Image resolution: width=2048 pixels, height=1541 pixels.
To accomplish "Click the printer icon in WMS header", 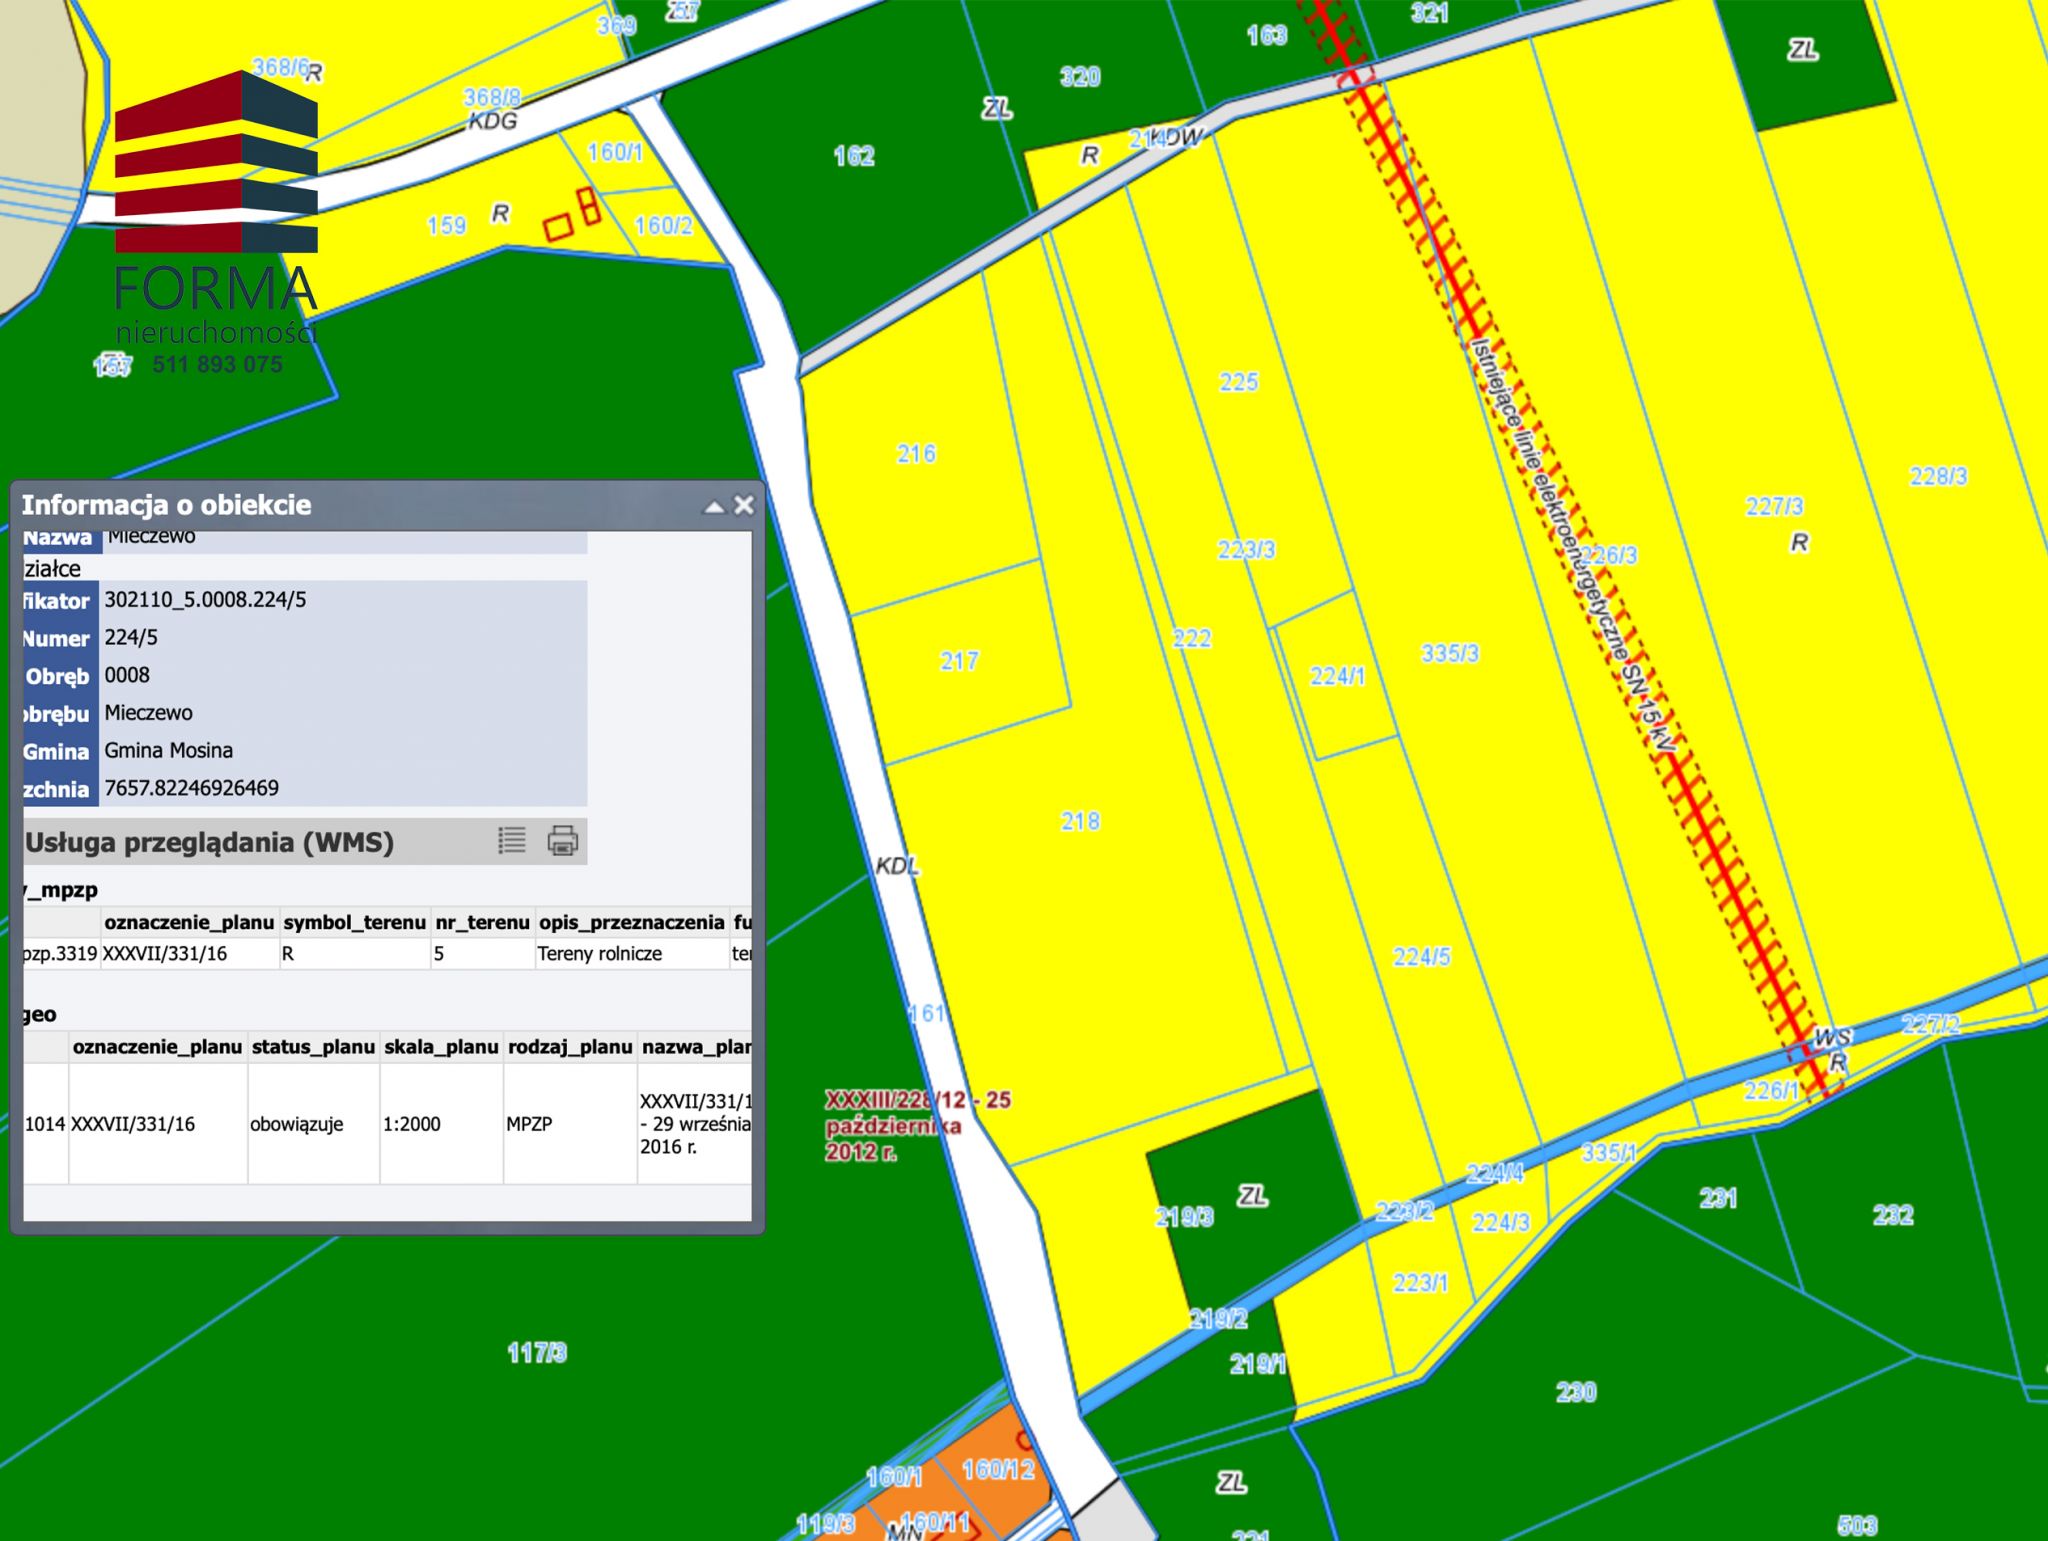I will tap(563, 840).
